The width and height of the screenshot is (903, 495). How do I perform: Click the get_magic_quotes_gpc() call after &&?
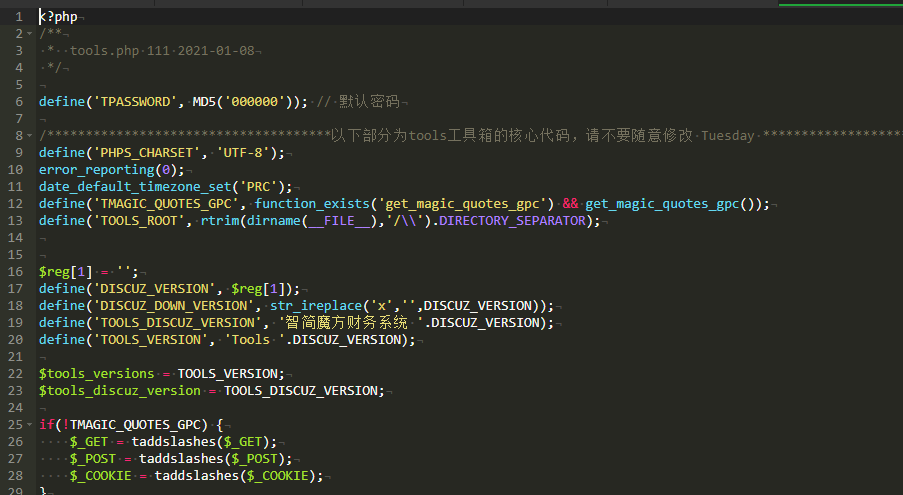(670, 204)
